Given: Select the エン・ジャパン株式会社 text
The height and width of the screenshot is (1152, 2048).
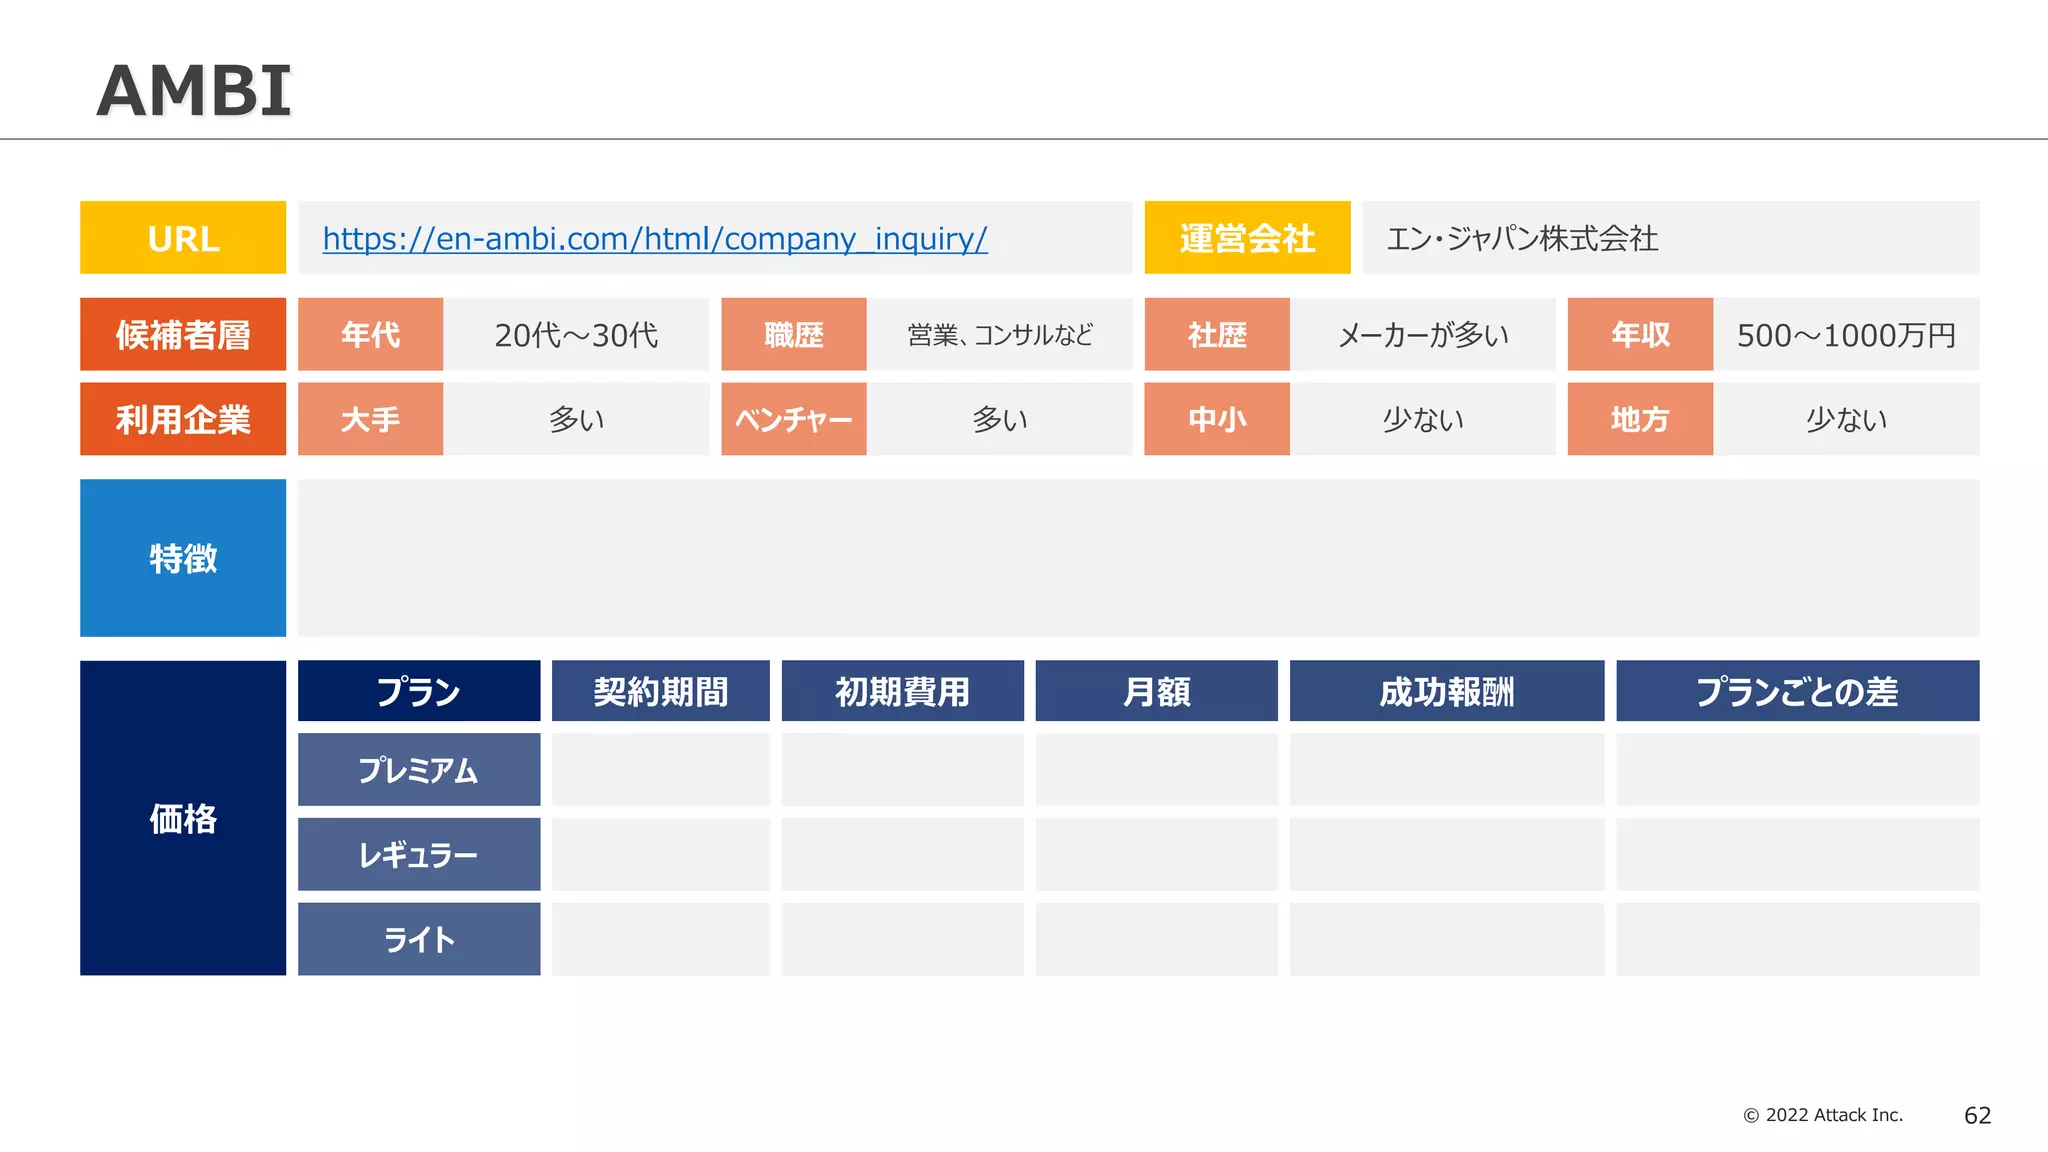Looking at the screenshot, I should (x=1522, y=238).
